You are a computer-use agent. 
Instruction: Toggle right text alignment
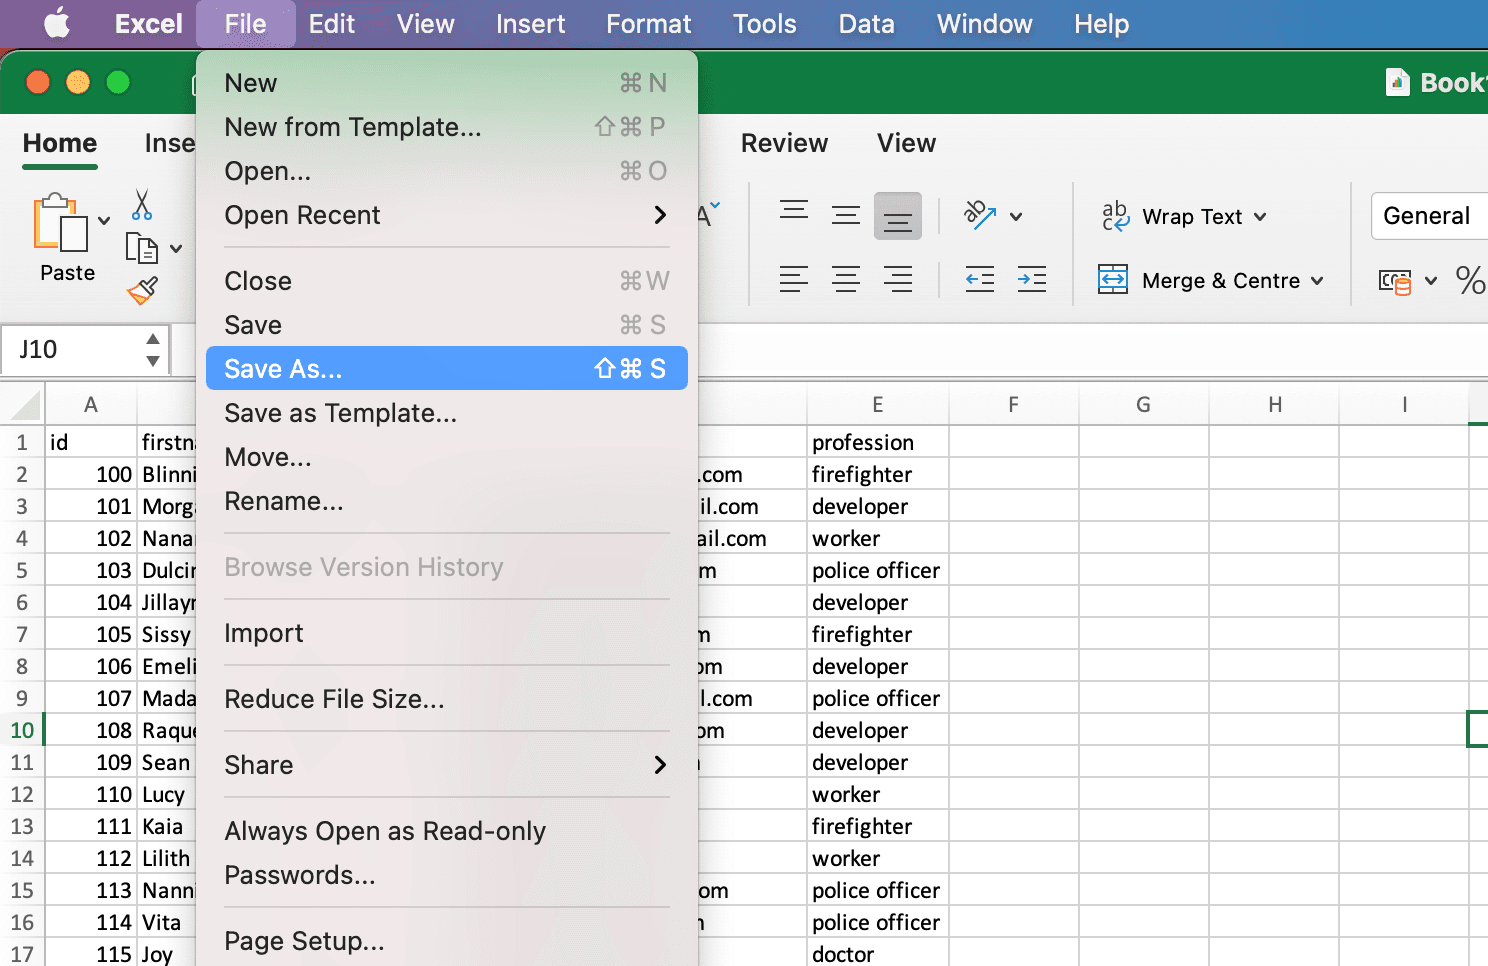point(898,279)
